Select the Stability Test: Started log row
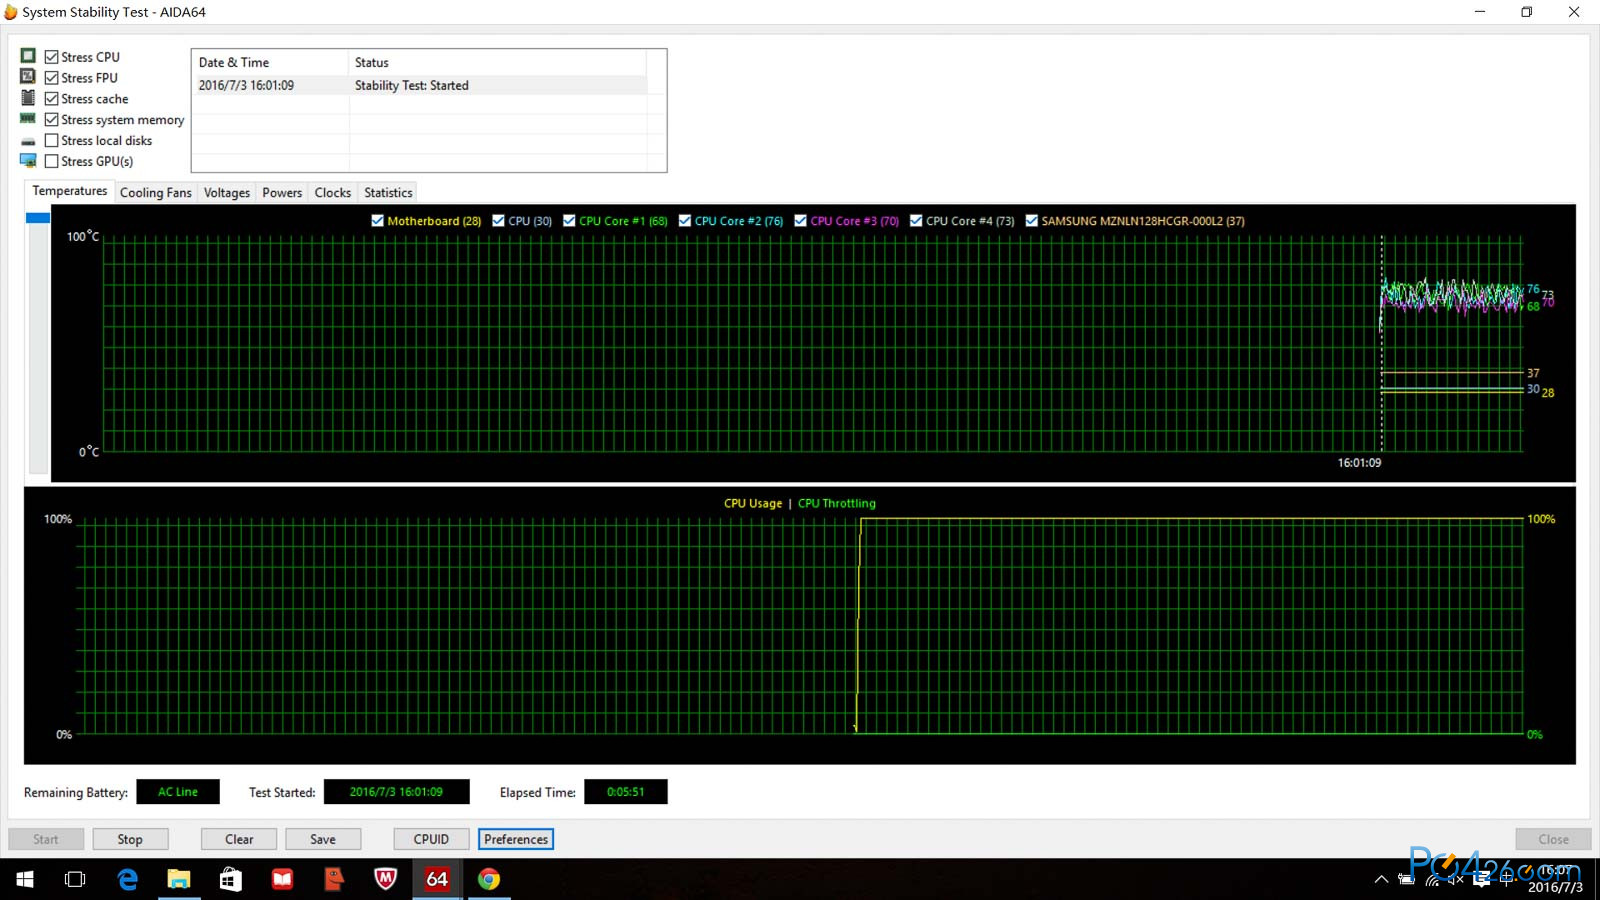The image size is (1600, 900). click(420, 85)
